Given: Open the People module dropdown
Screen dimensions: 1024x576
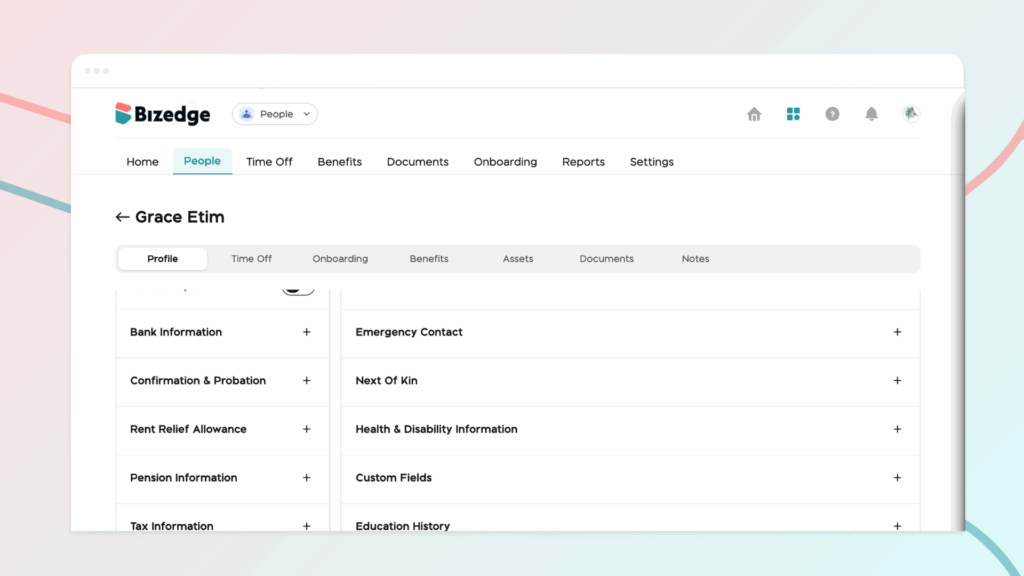Looking at the screenshot, I should click(275, 114).
